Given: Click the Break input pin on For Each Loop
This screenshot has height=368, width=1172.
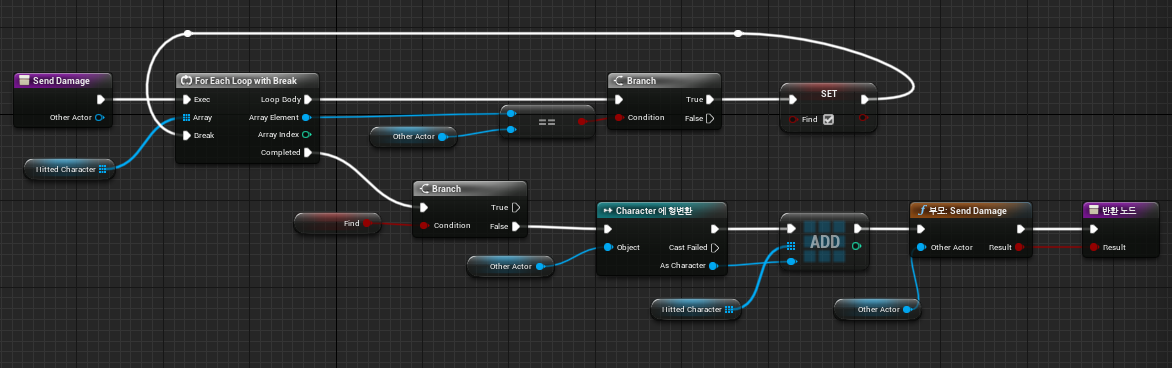Looking at the screenshot, I should click(x=187, y=135).
